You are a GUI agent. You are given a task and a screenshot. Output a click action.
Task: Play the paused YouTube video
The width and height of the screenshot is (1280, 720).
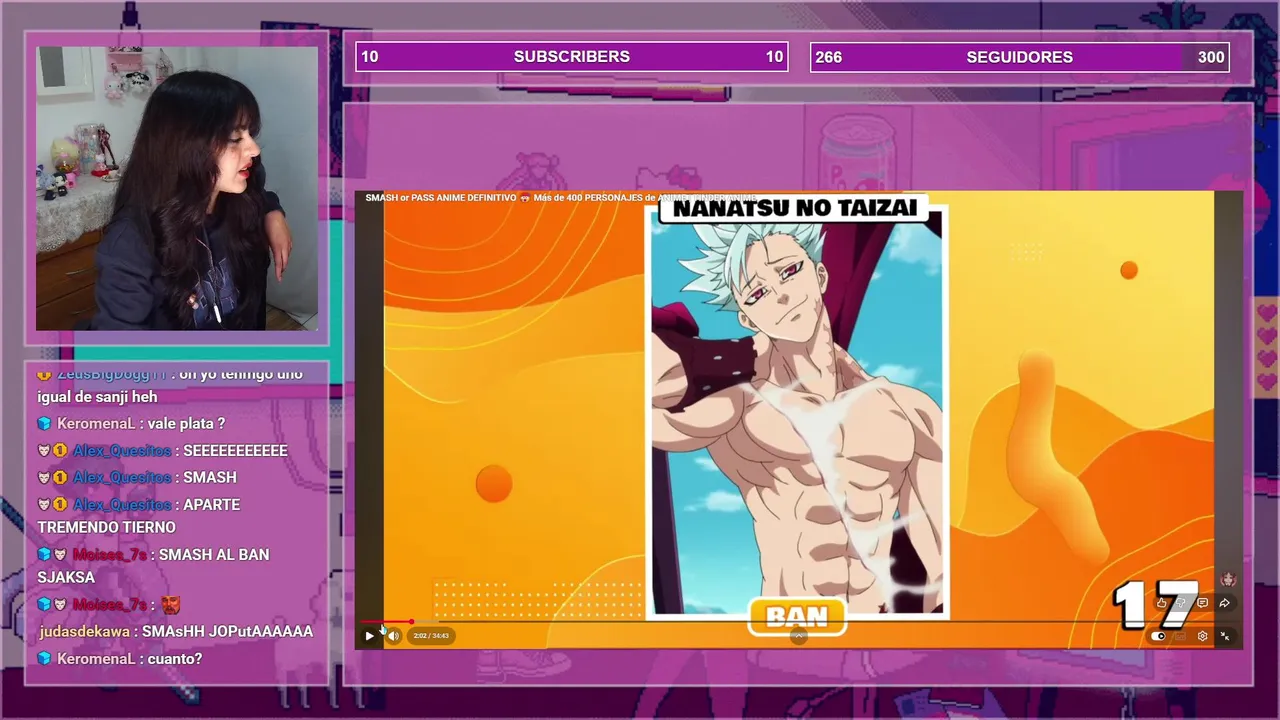click(369, 636)
